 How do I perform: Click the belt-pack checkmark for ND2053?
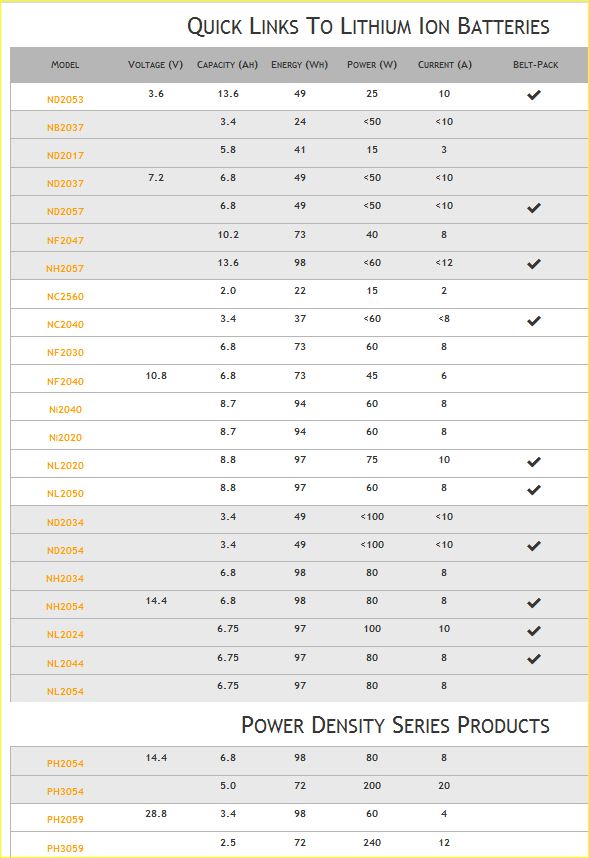[x=534, y=95]
